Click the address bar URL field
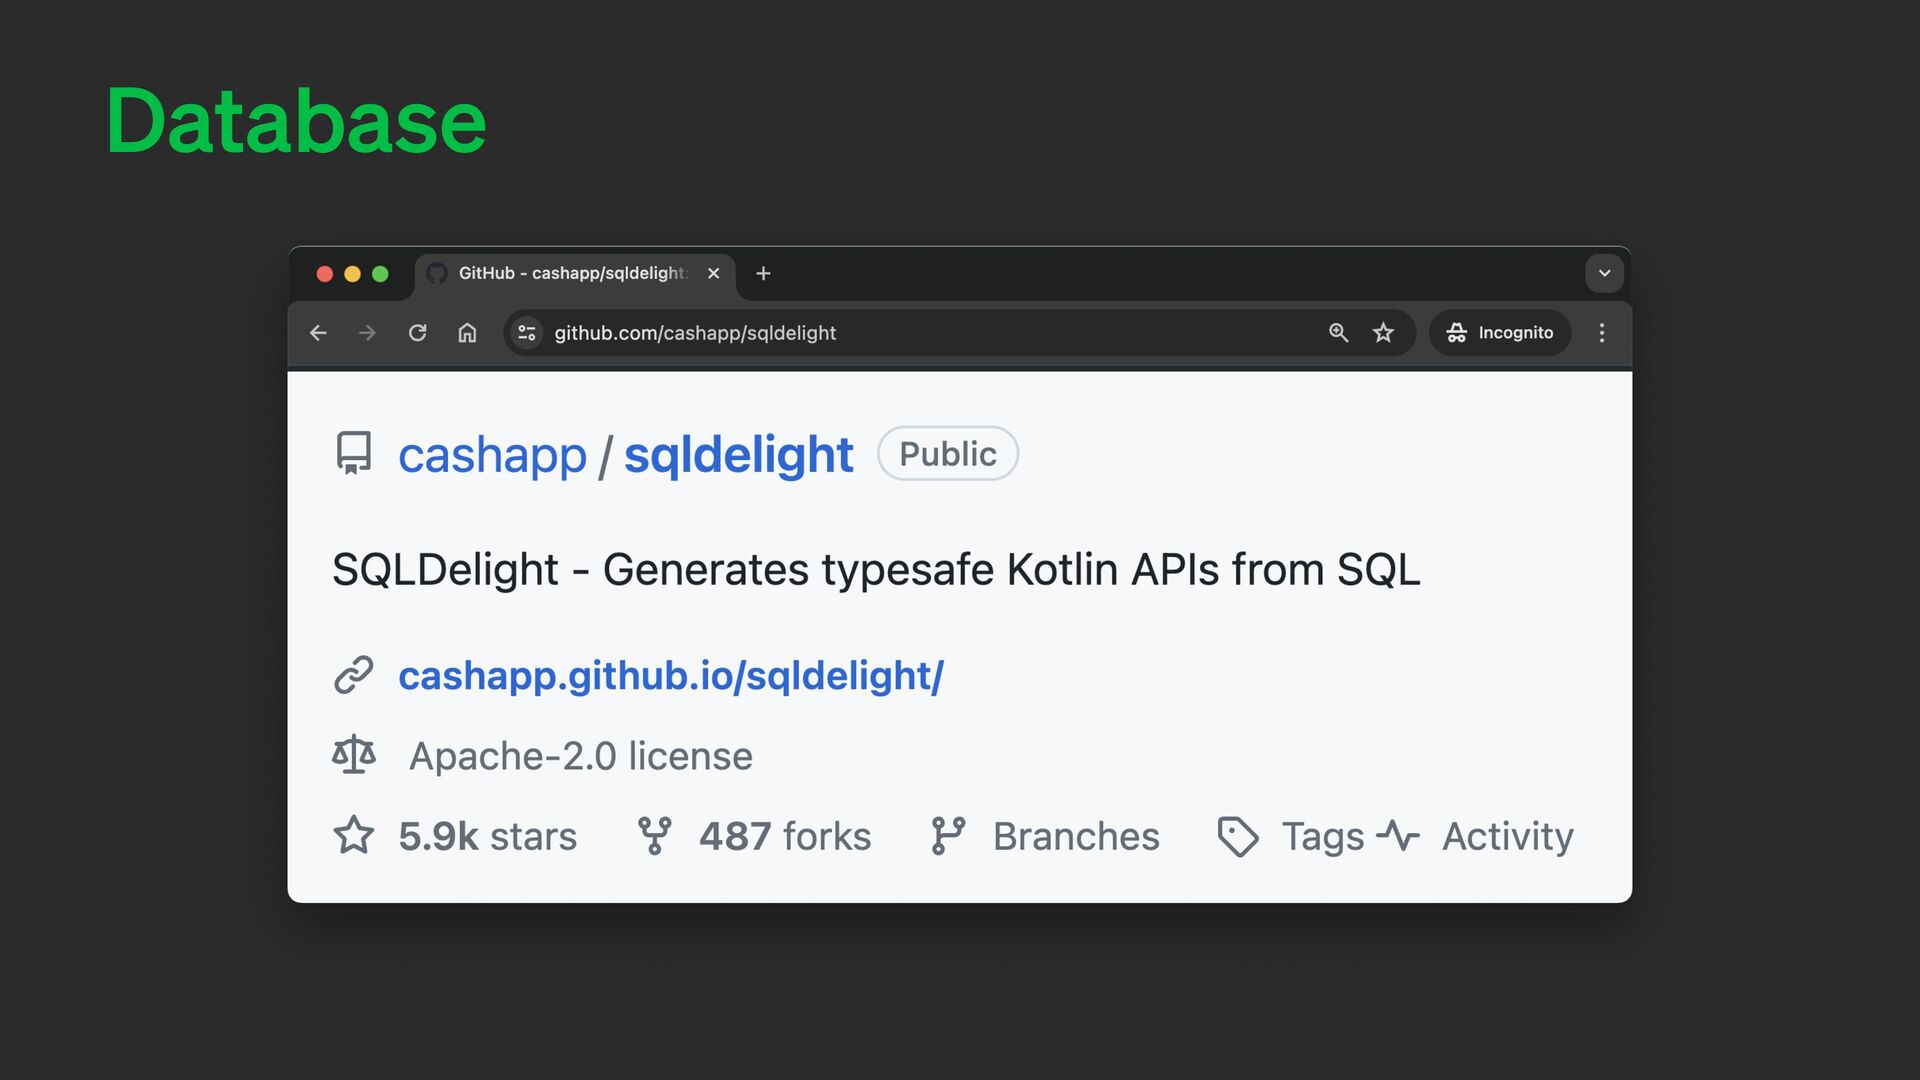This screenshot has height=1080, width=1920. pyautogui.click(x=900, y=333)
